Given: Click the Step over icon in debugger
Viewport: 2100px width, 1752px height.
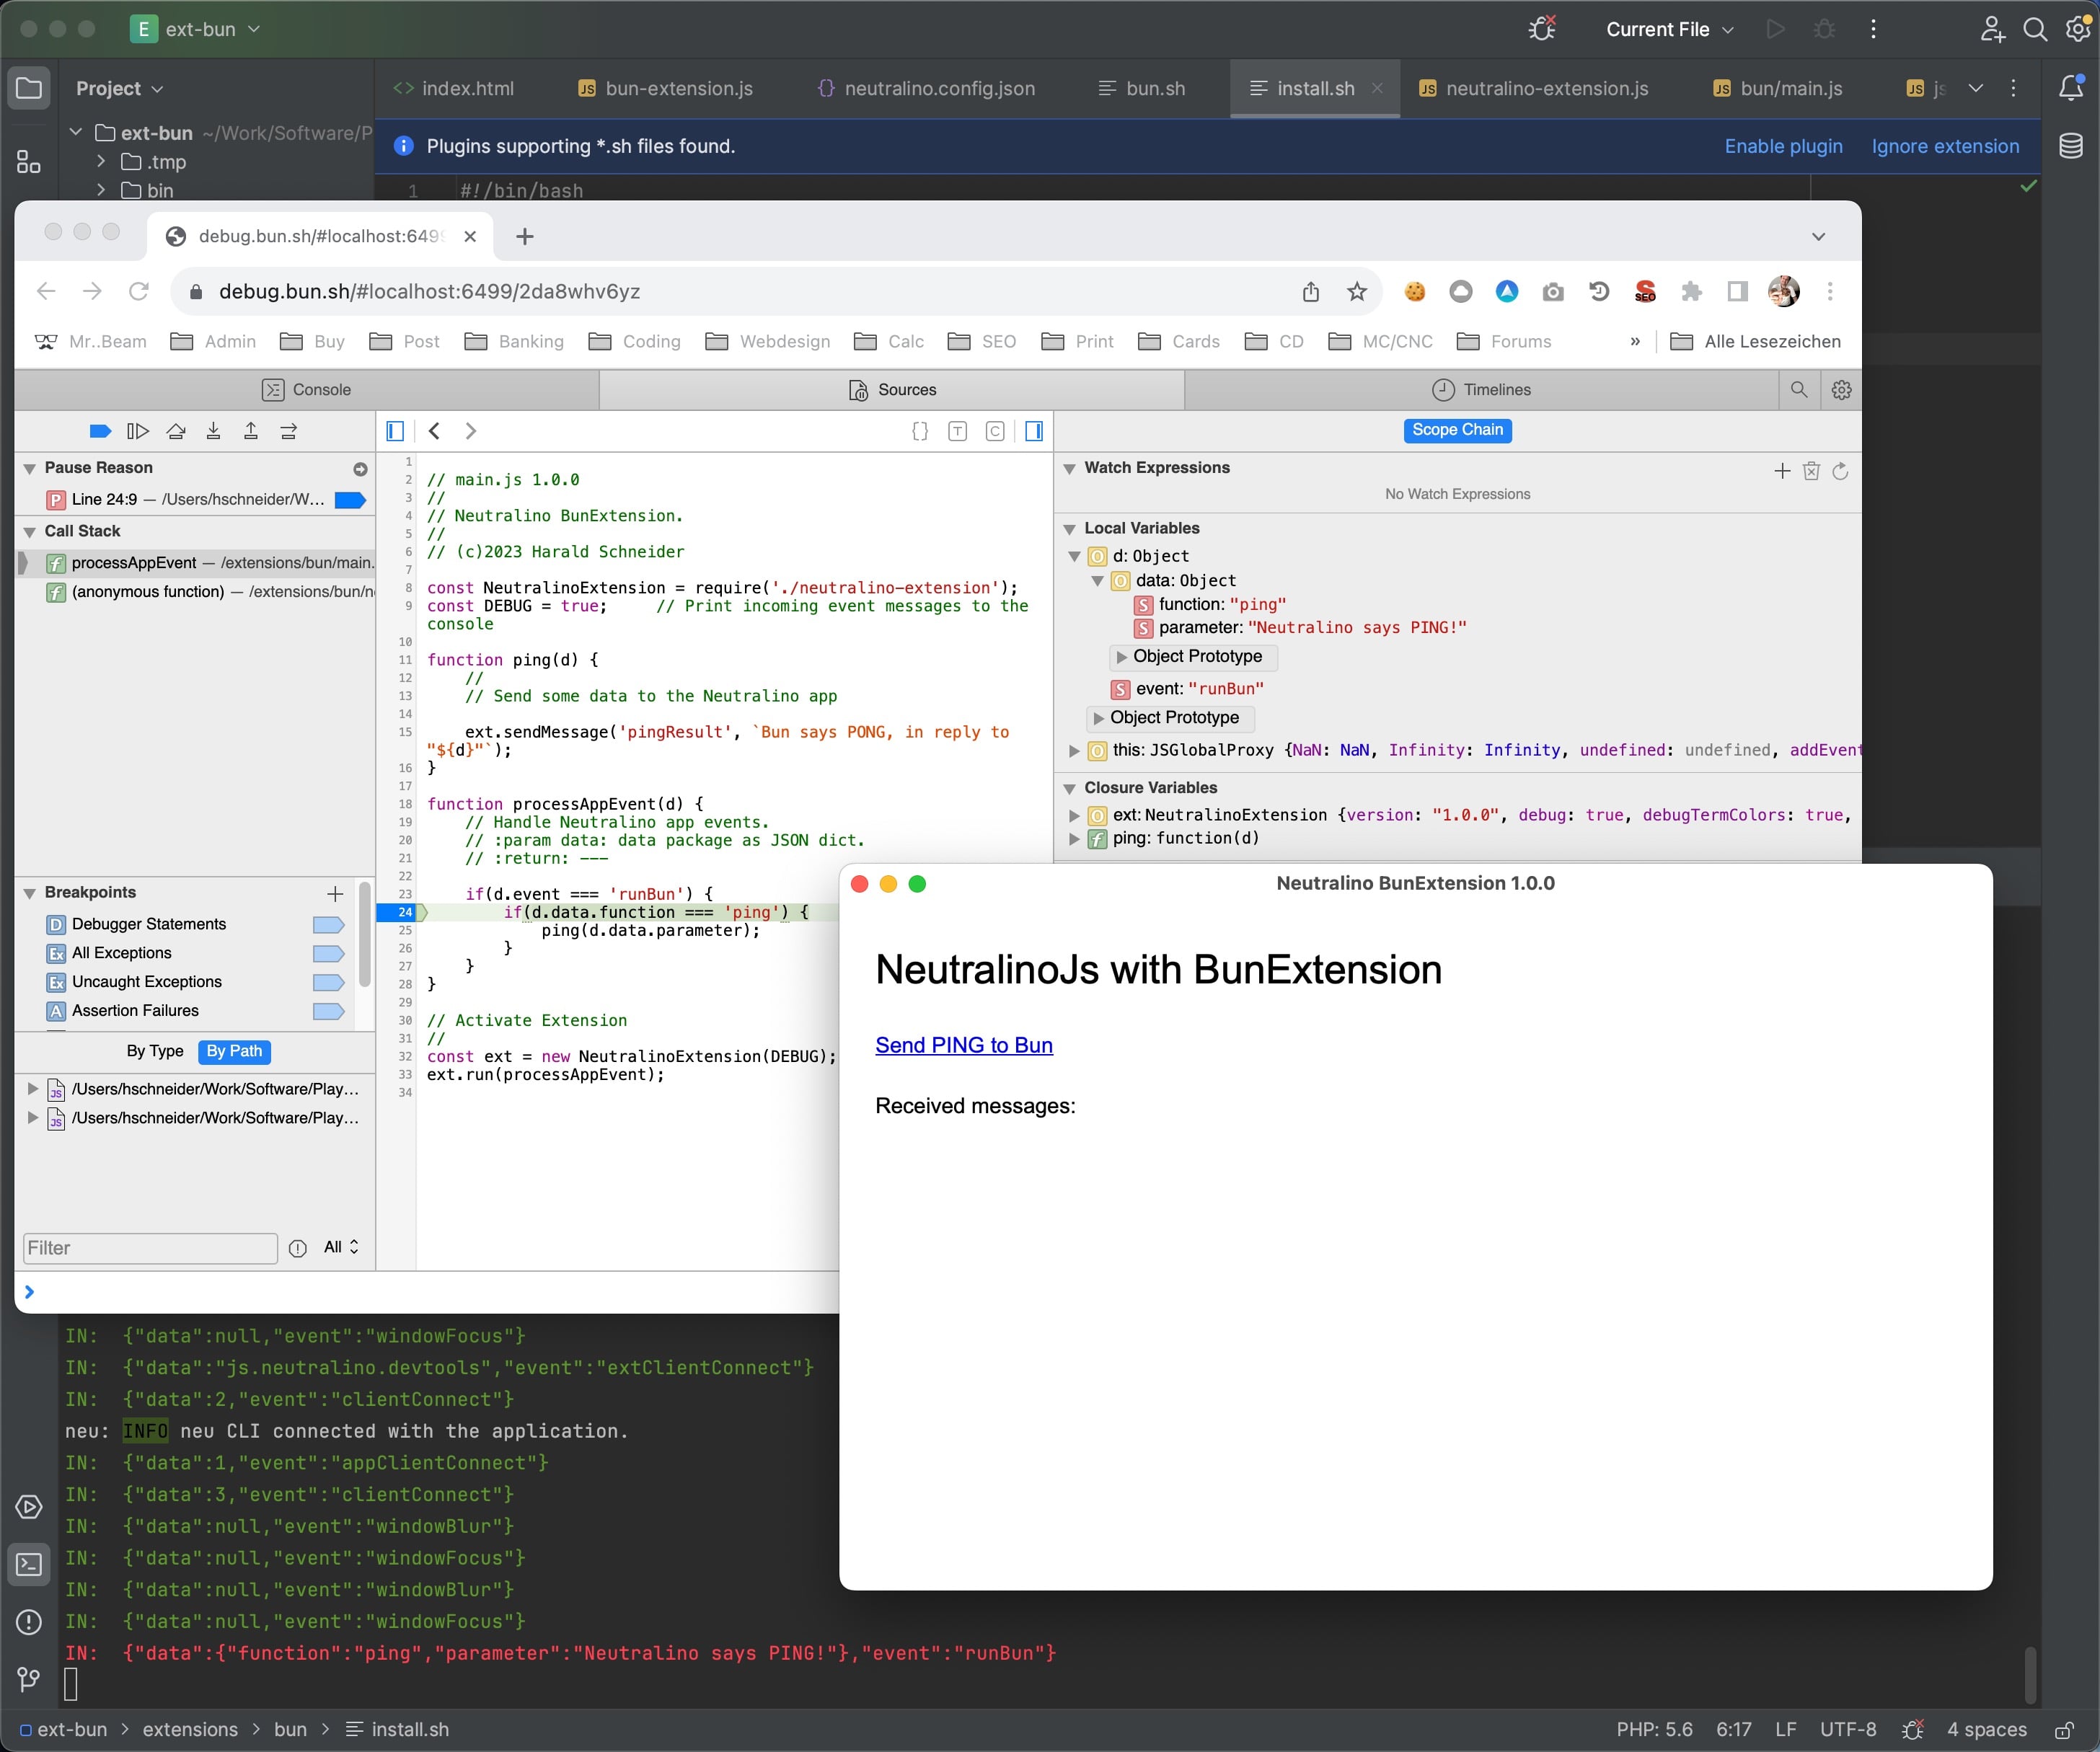Looking at the screenshot, I should pos(176,431).
